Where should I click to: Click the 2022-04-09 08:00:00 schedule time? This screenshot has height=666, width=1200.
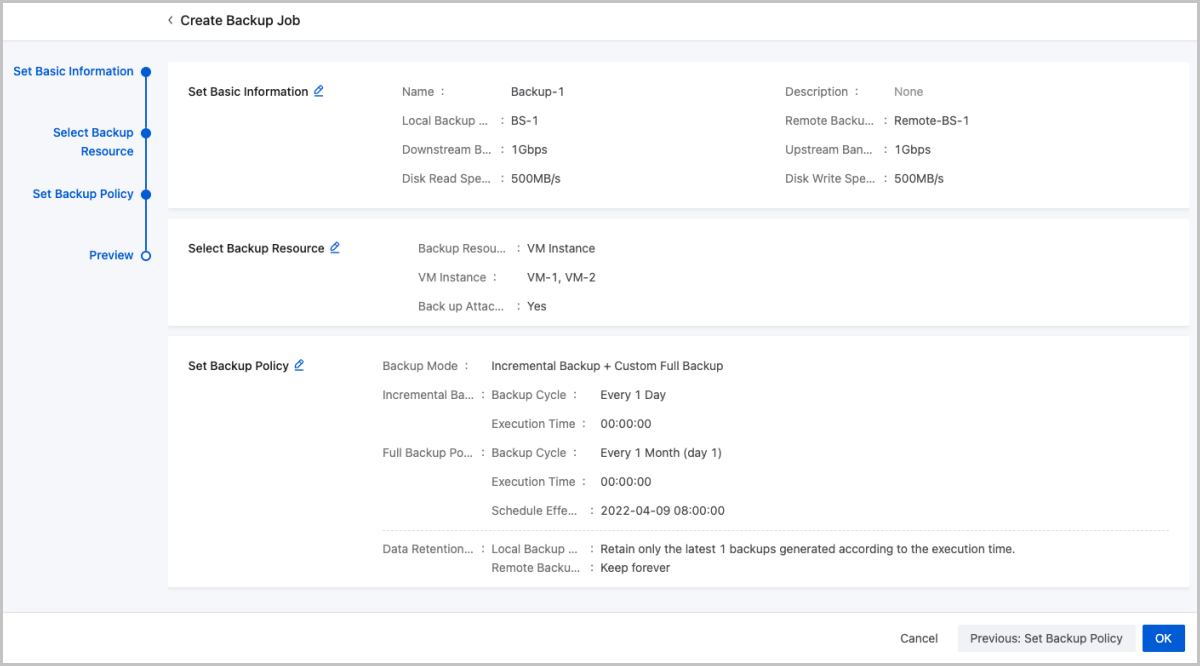pyautogui.click(x=662, y=511)
